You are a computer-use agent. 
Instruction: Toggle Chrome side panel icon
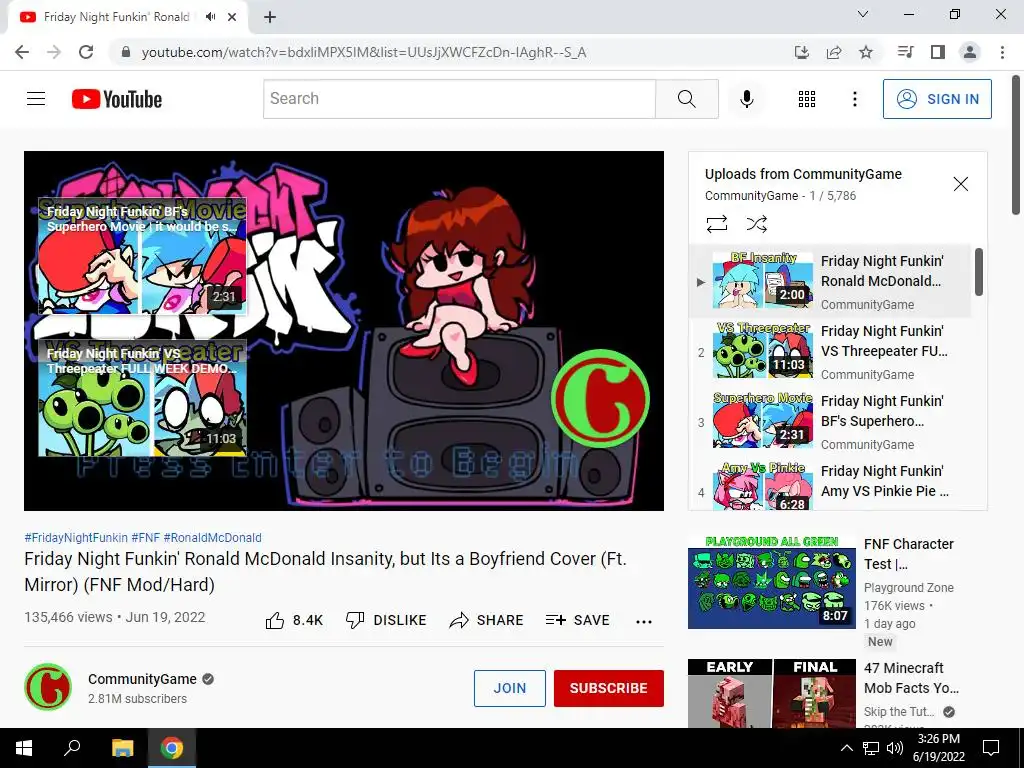pos(938,52)
